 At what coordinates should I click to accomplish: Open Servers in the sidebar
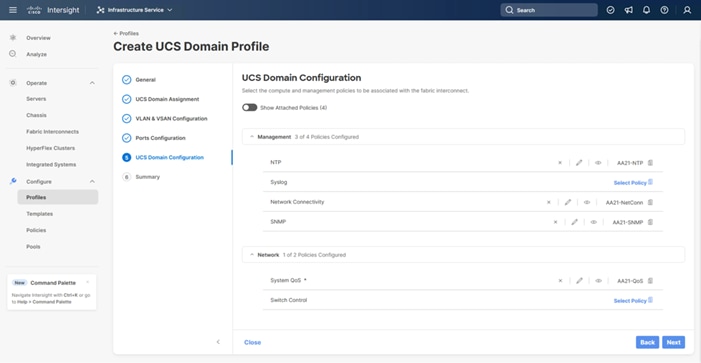[x=36, y=99]
